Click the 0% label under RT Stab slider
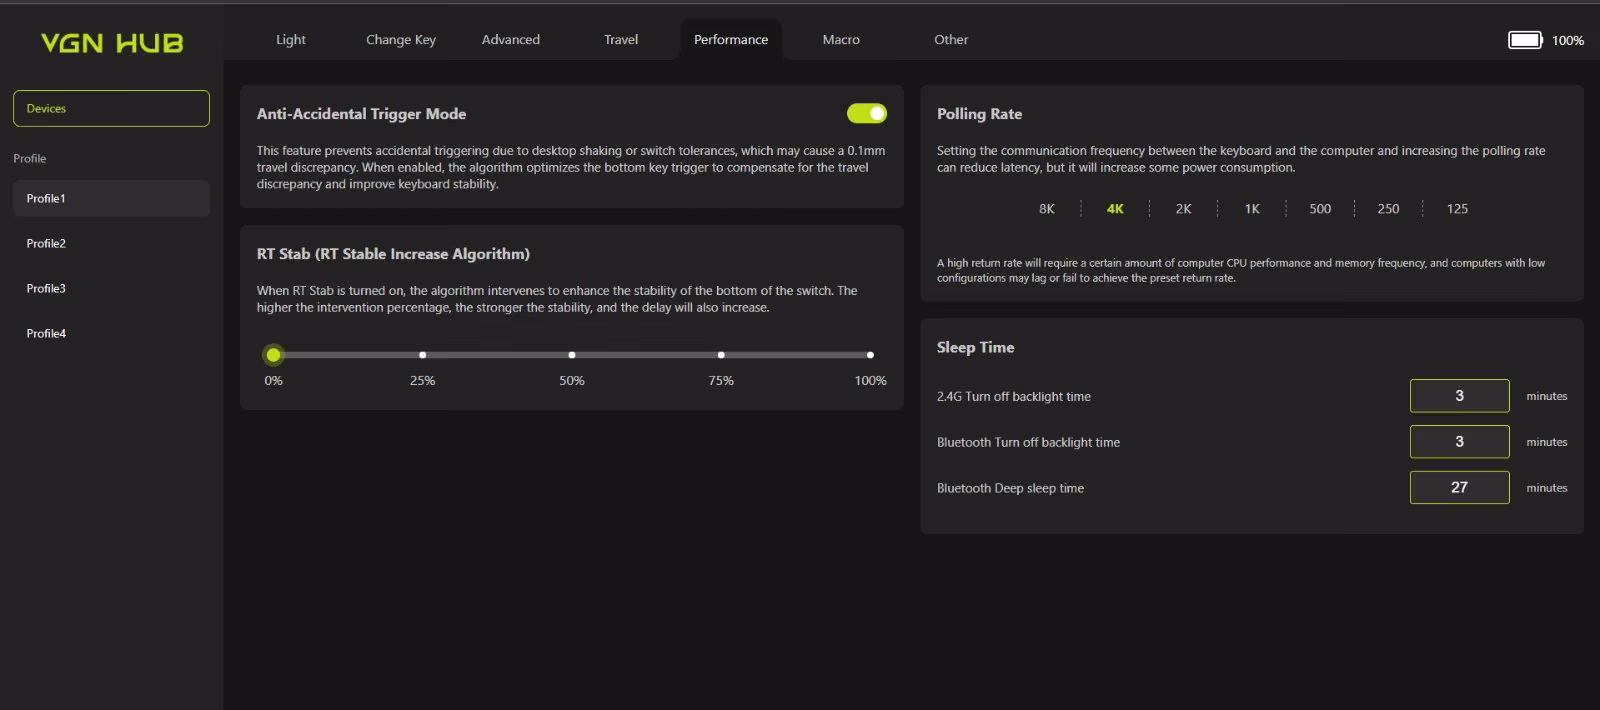1600x710 pixels. tap(273, 381)
